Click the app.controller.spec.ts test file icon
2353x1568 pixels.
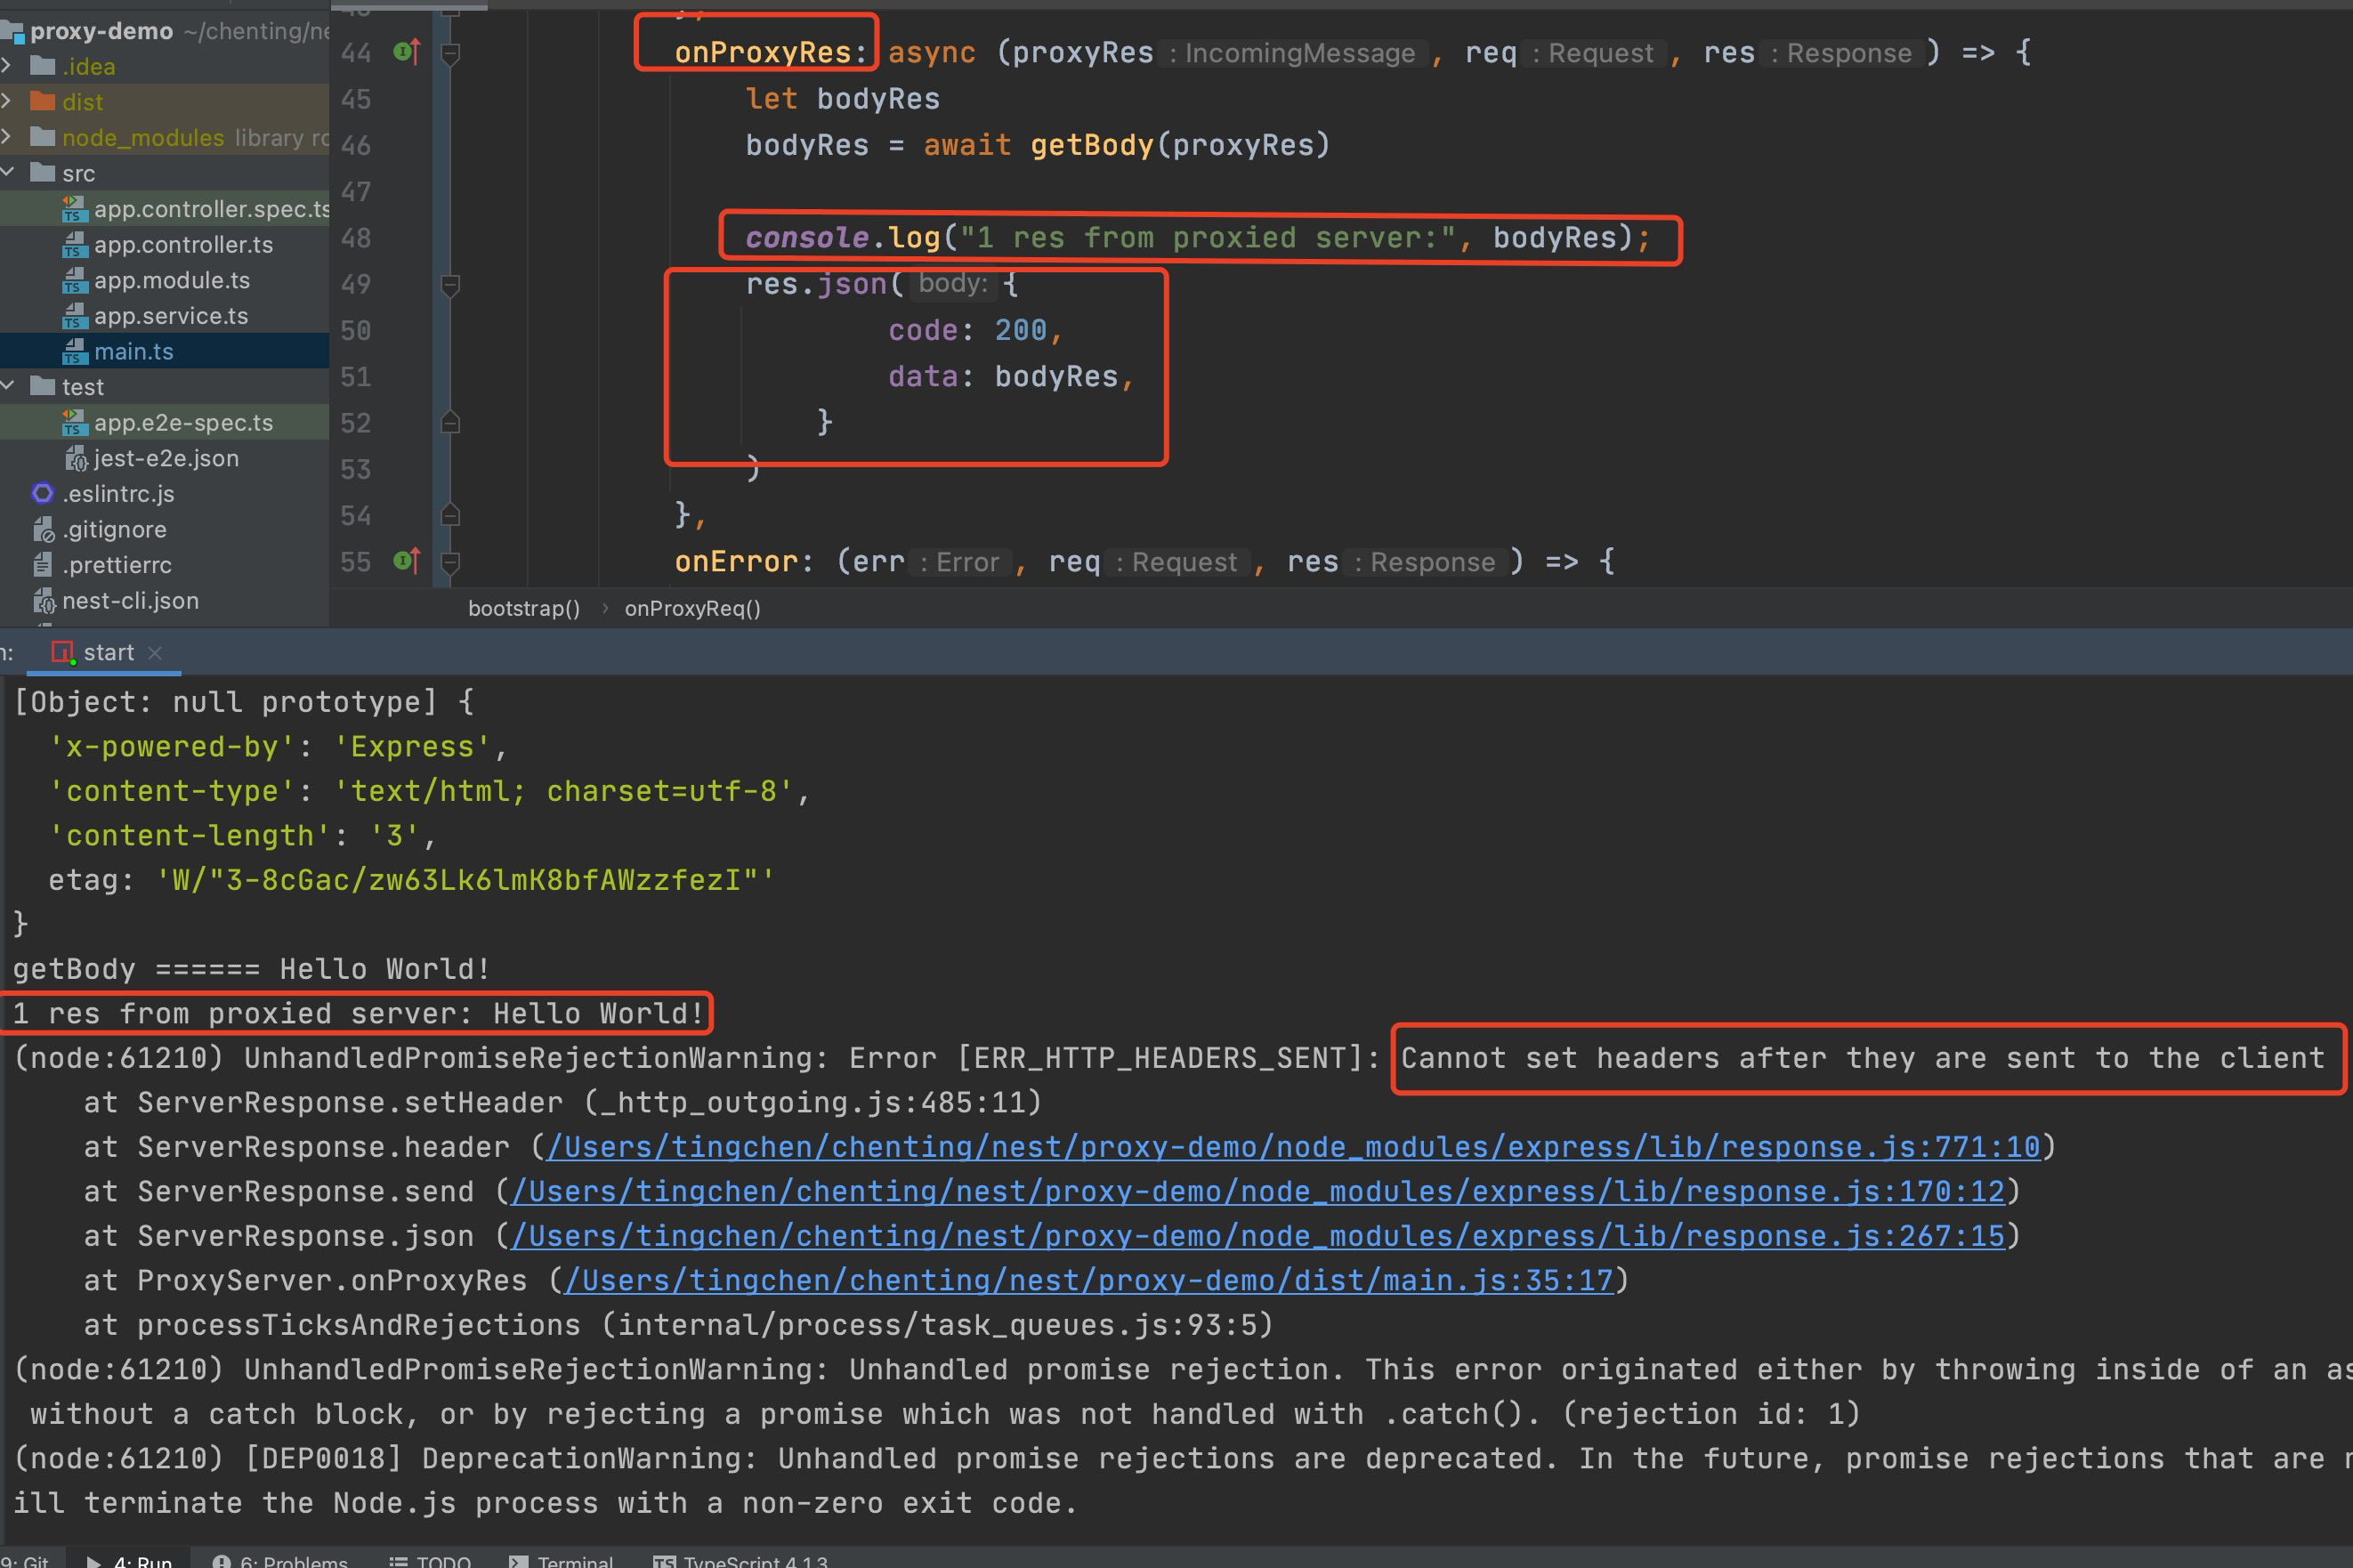click(75, 209)
